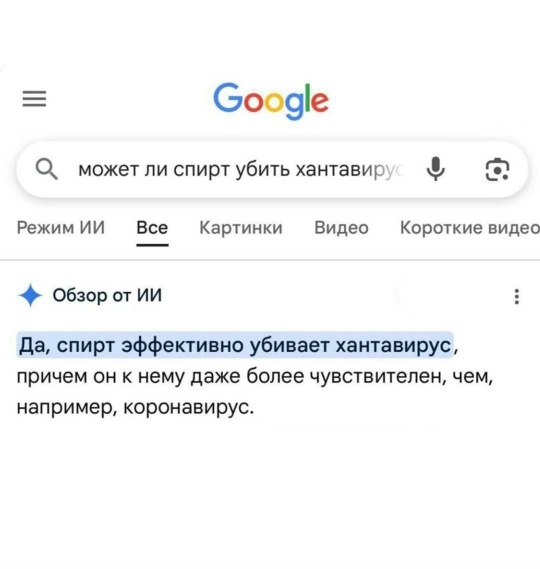Open the Короткие видео tab

470,228
